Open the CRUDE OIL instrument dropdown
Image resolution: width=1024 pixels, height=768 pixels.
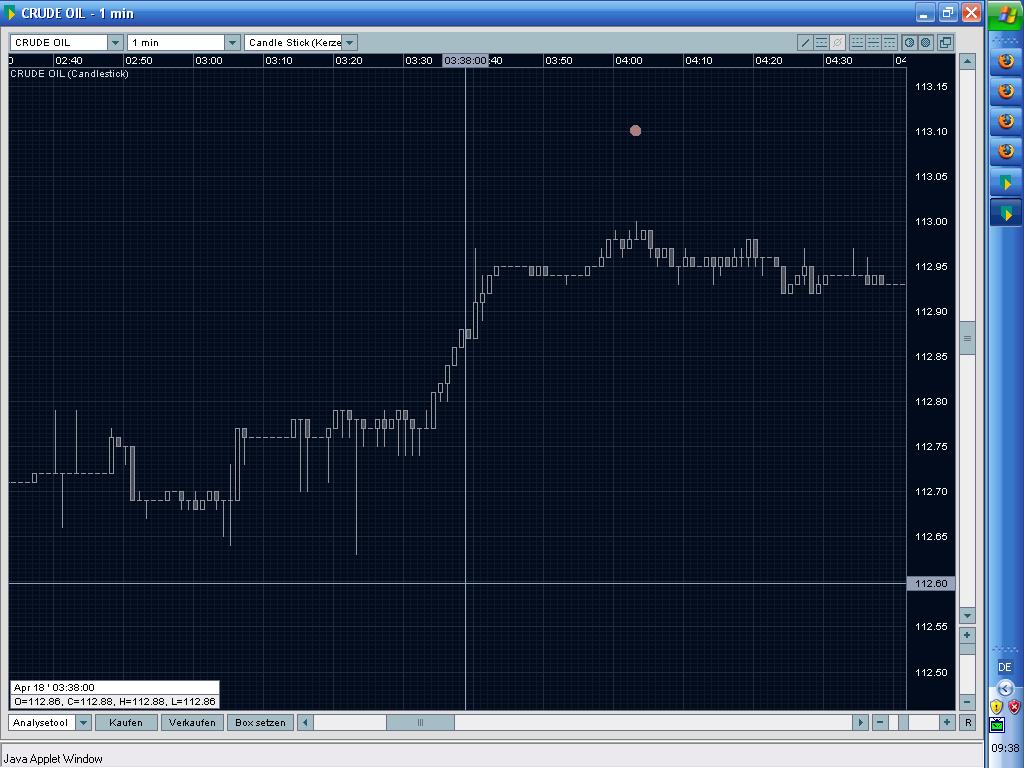pyautogui.click(x=115, y=43)
